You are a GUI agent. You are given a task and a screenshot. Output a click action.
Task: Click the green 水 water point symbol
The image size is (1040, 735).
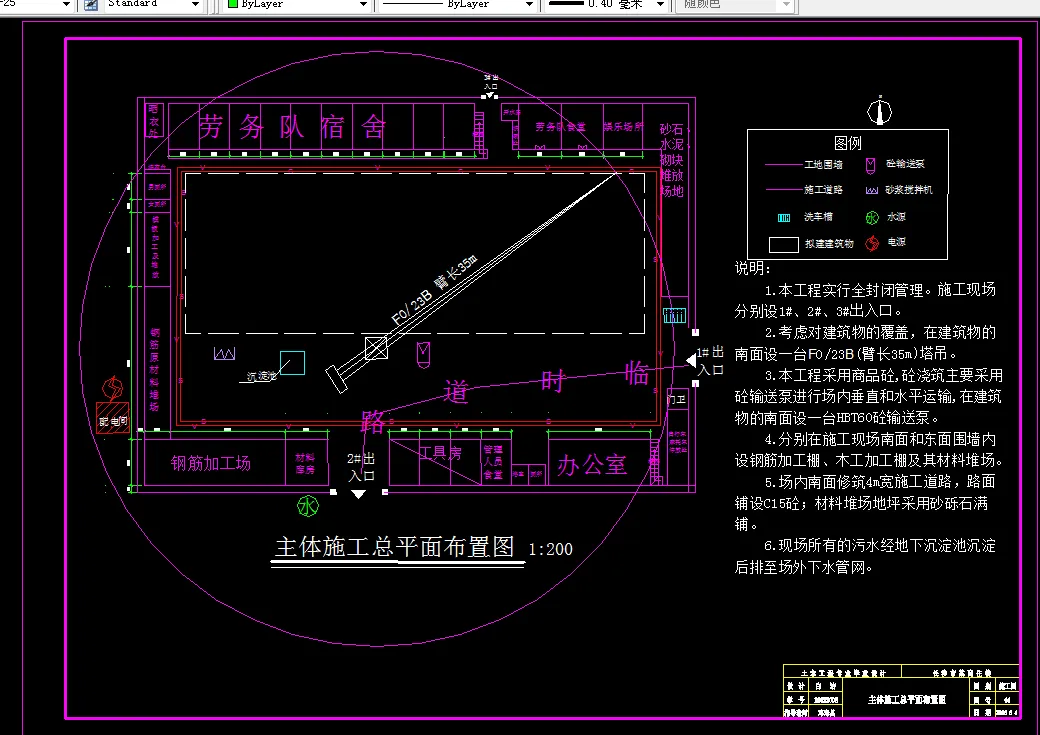tap(308, 506)
